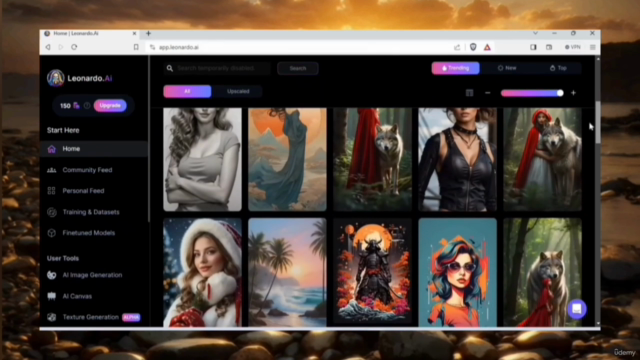640x360 pixels.
Task: Open the grayscale woman sketch image
Action: (202, 160)
